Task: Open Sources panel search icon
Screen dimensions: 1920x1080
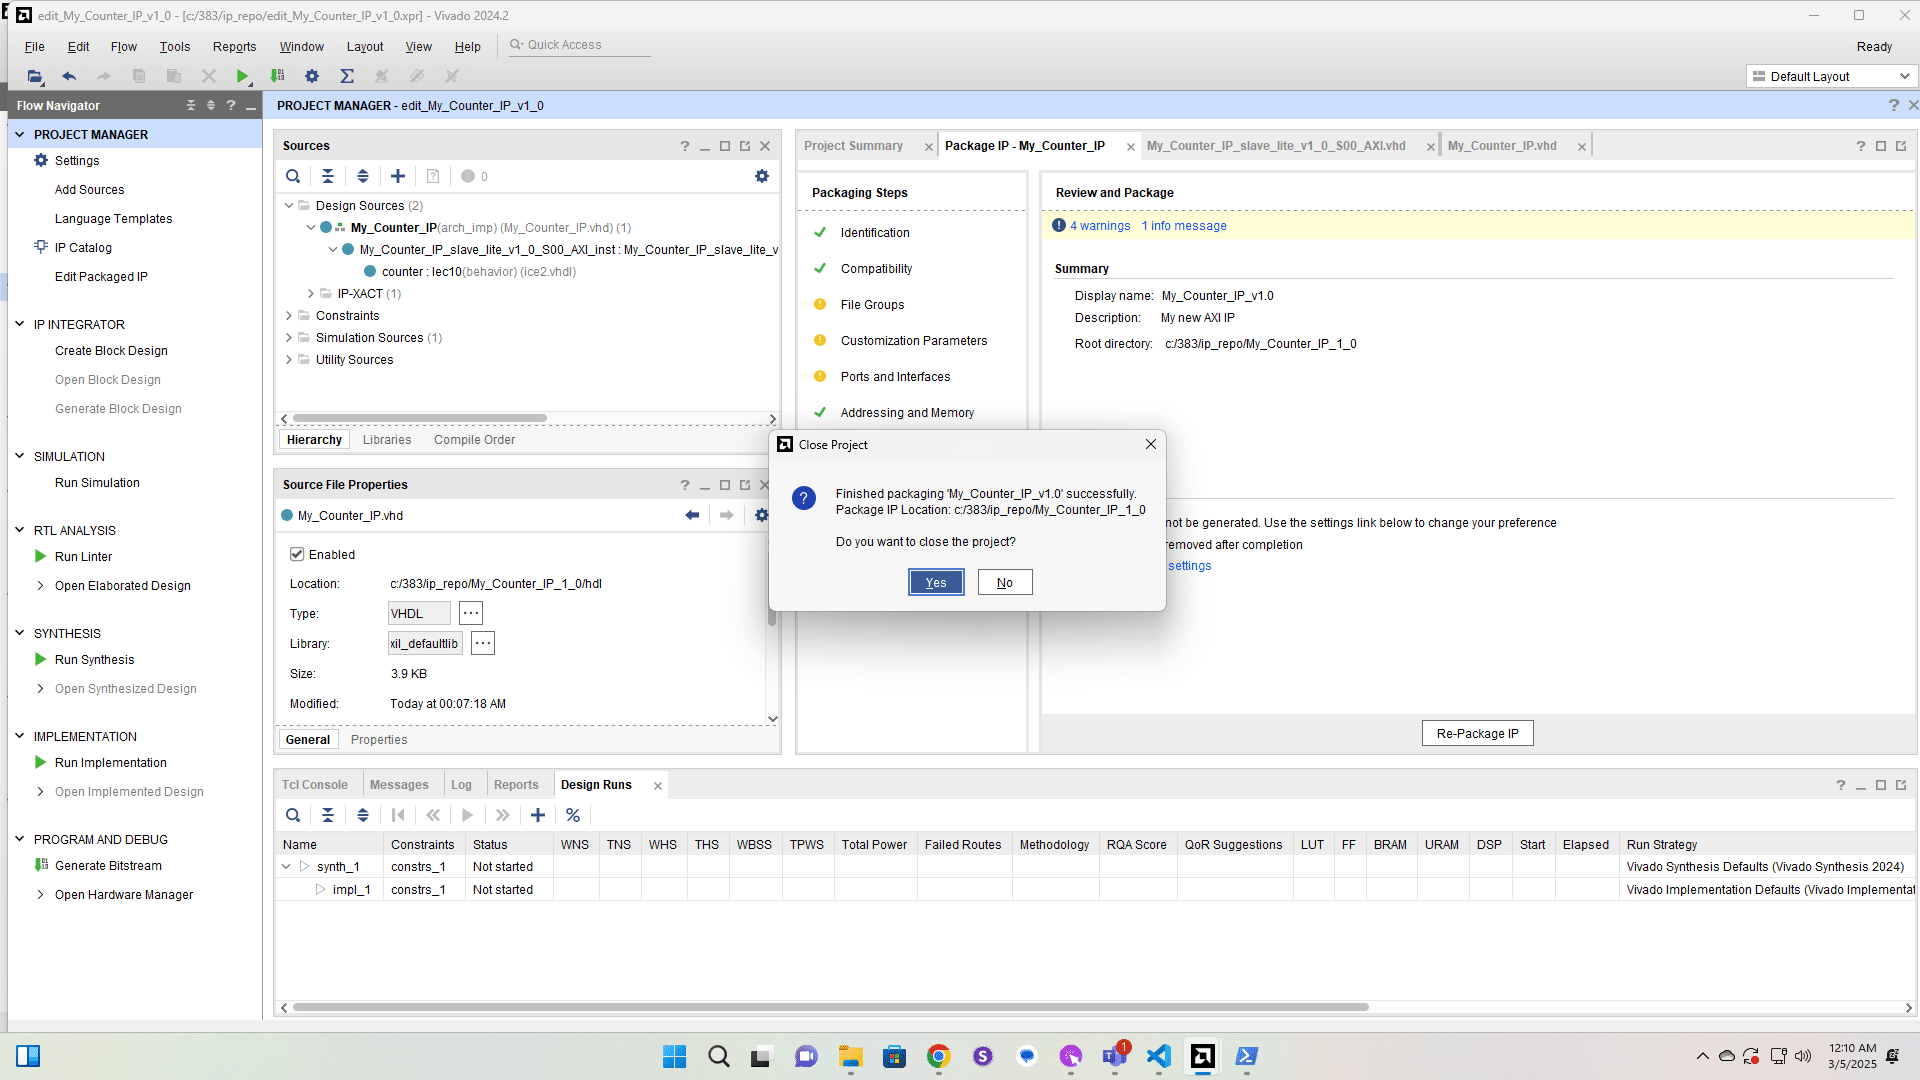Action: tap(293, 176)
